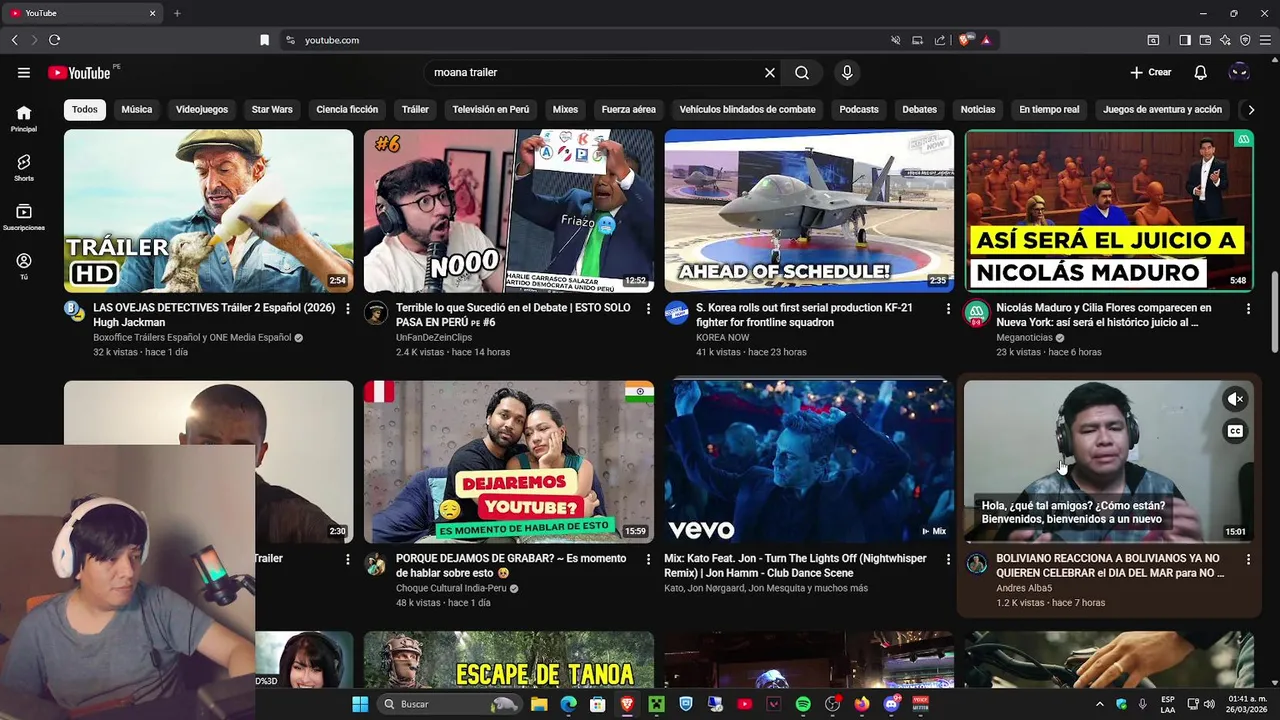
Task: Clear the search box with the X
Action: pyautogui.click(x=770, y=72)
